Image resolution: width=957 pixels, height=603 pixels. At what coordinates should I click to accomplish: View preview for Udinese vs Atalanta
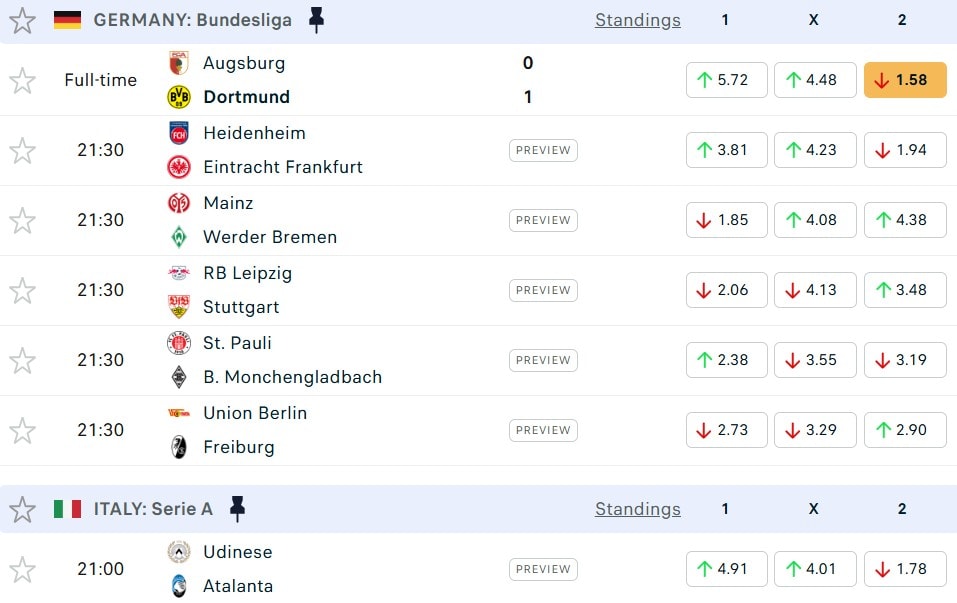click(543, 569)
